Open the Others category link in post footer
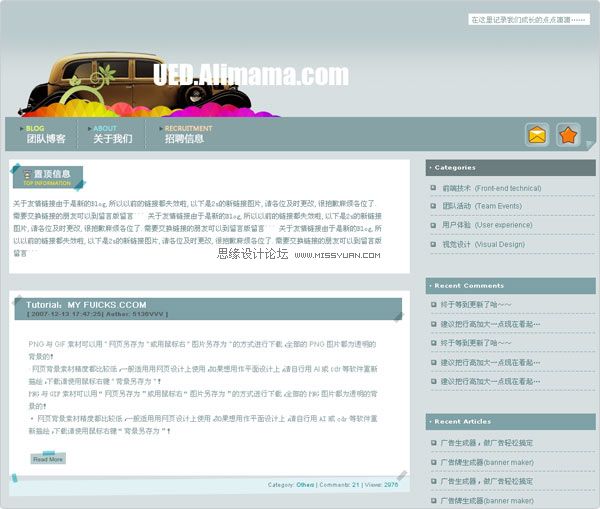 (305, 485)
